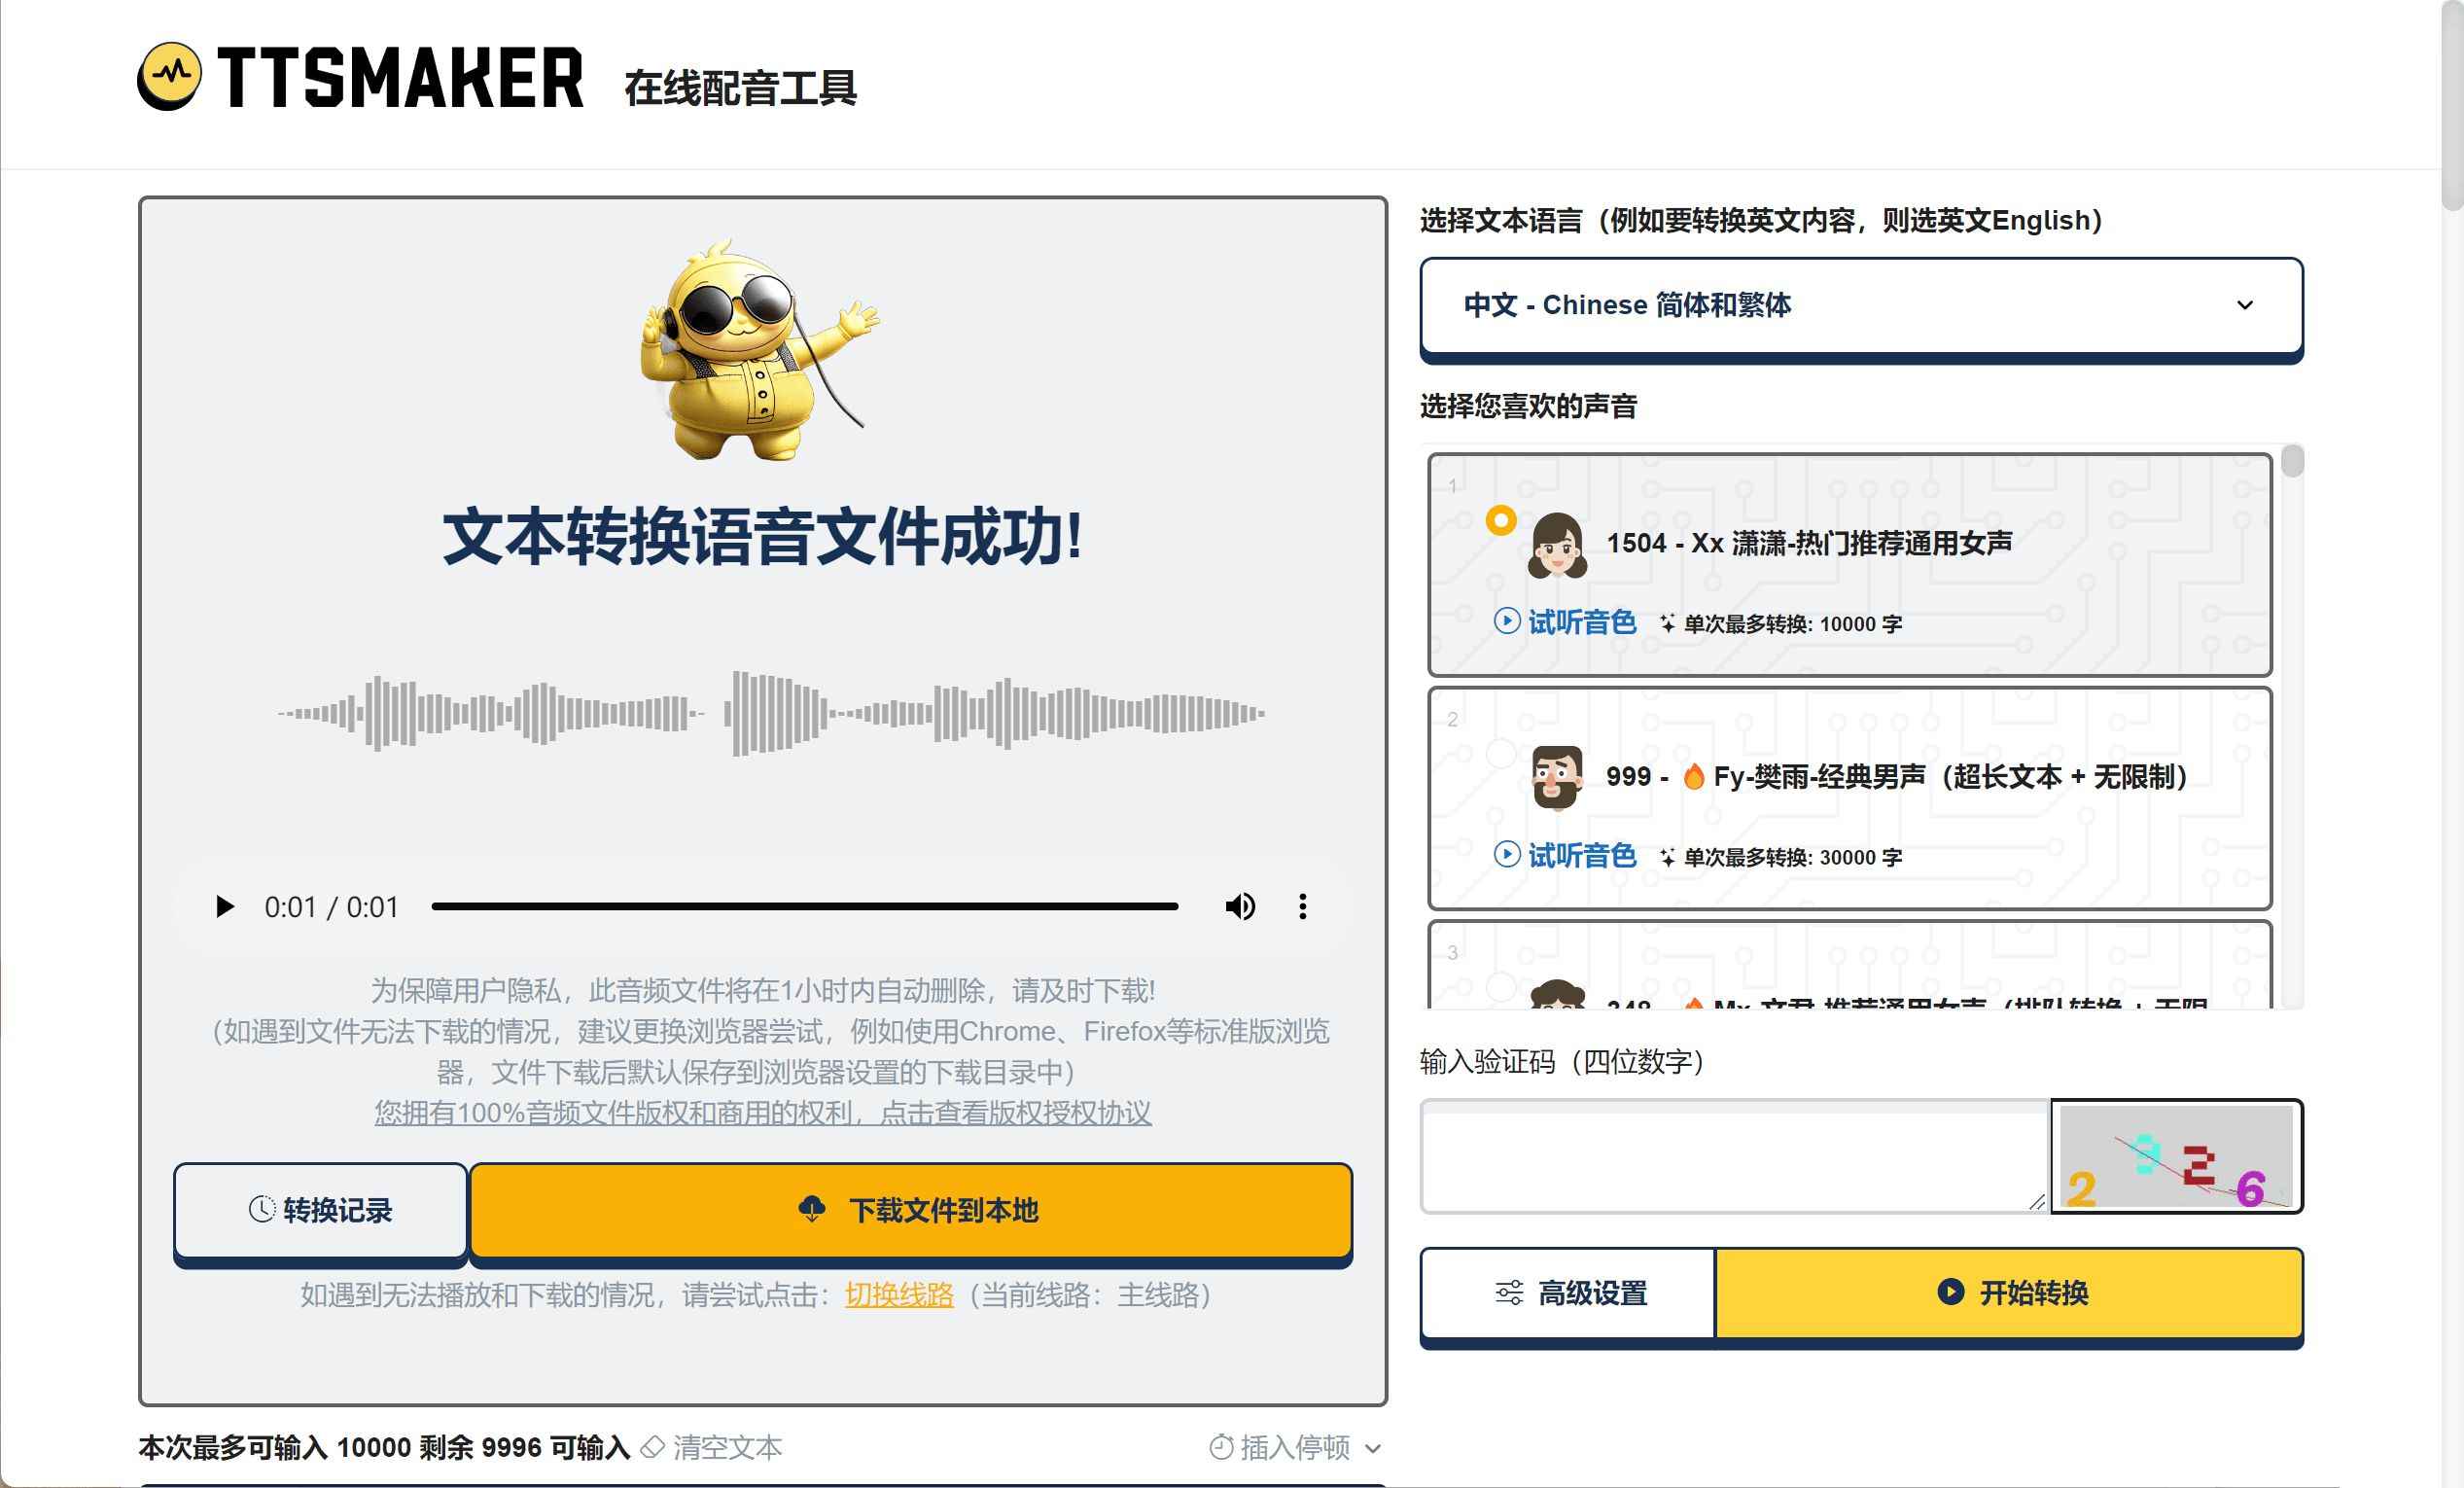Open the audio player options menu
This screenshot has height=1488, width=2464.
coord(1302,906)
